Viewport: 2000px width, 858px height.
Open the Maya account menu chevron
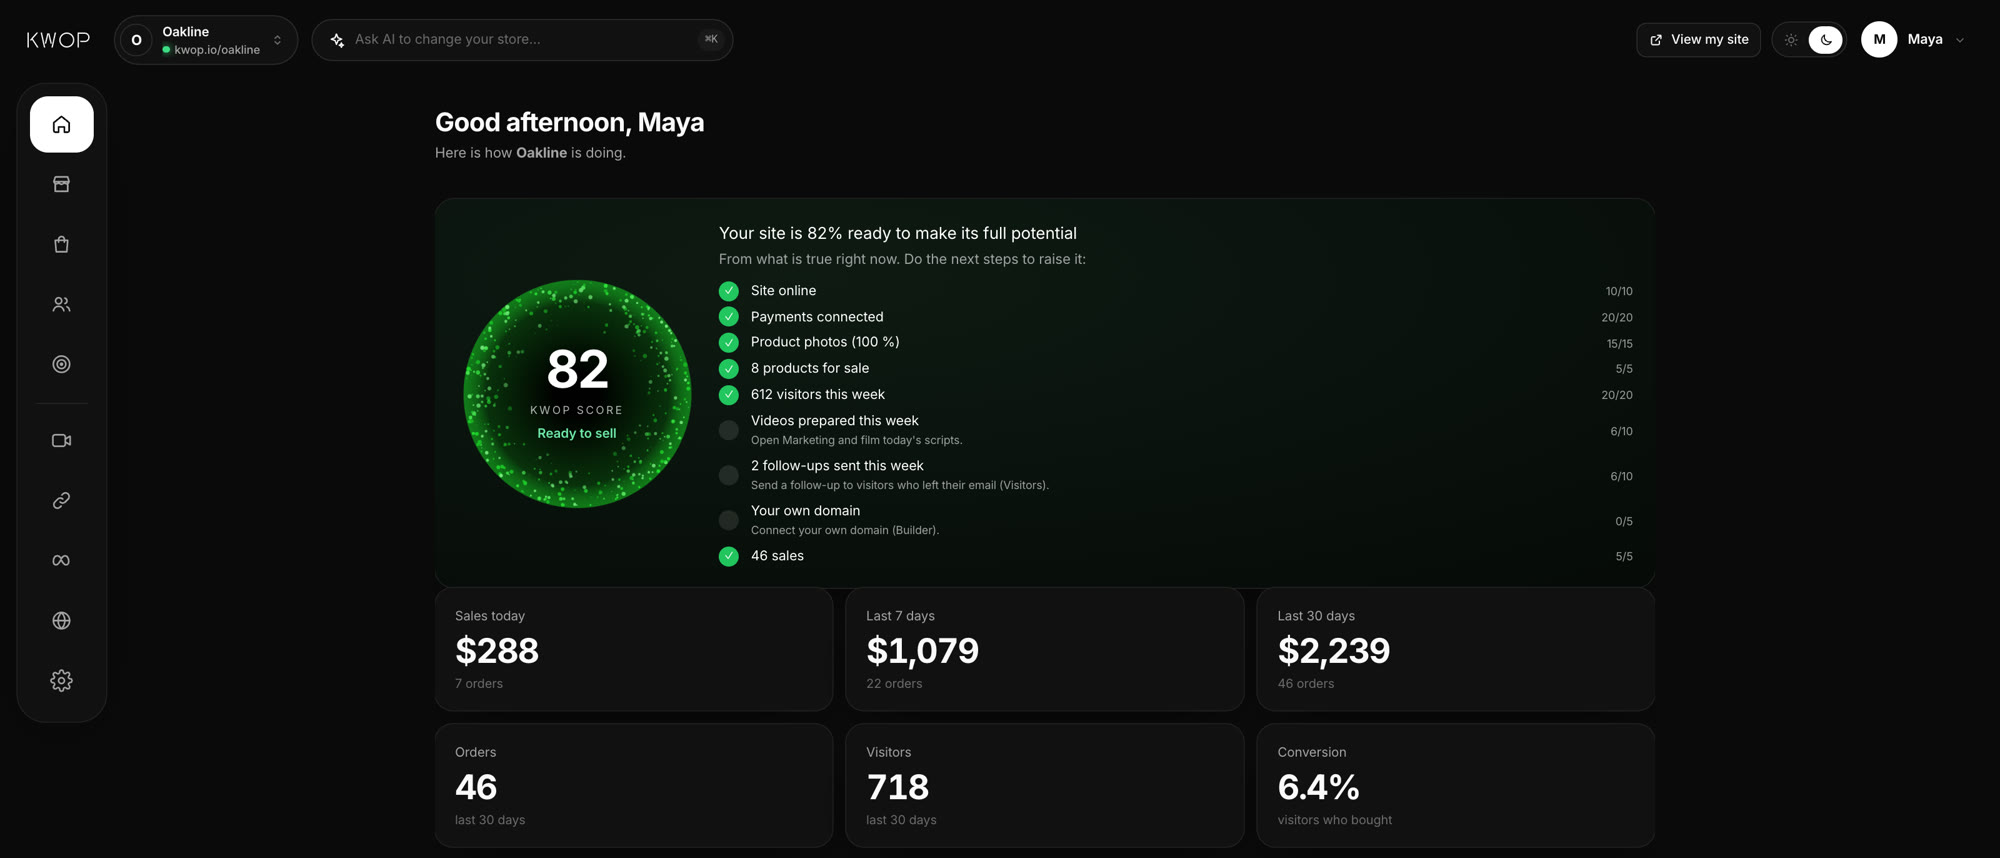[1960, 40]
